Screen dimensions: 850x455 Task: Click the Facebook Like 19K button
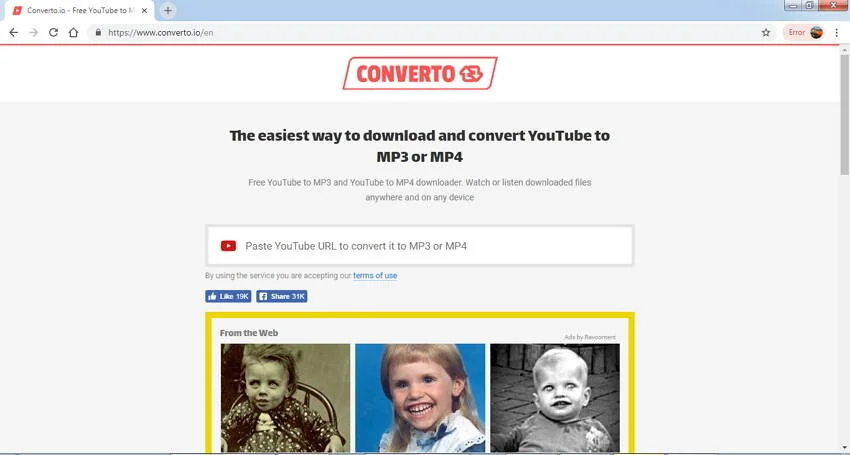pyautogui.click(x=228, y=296)
